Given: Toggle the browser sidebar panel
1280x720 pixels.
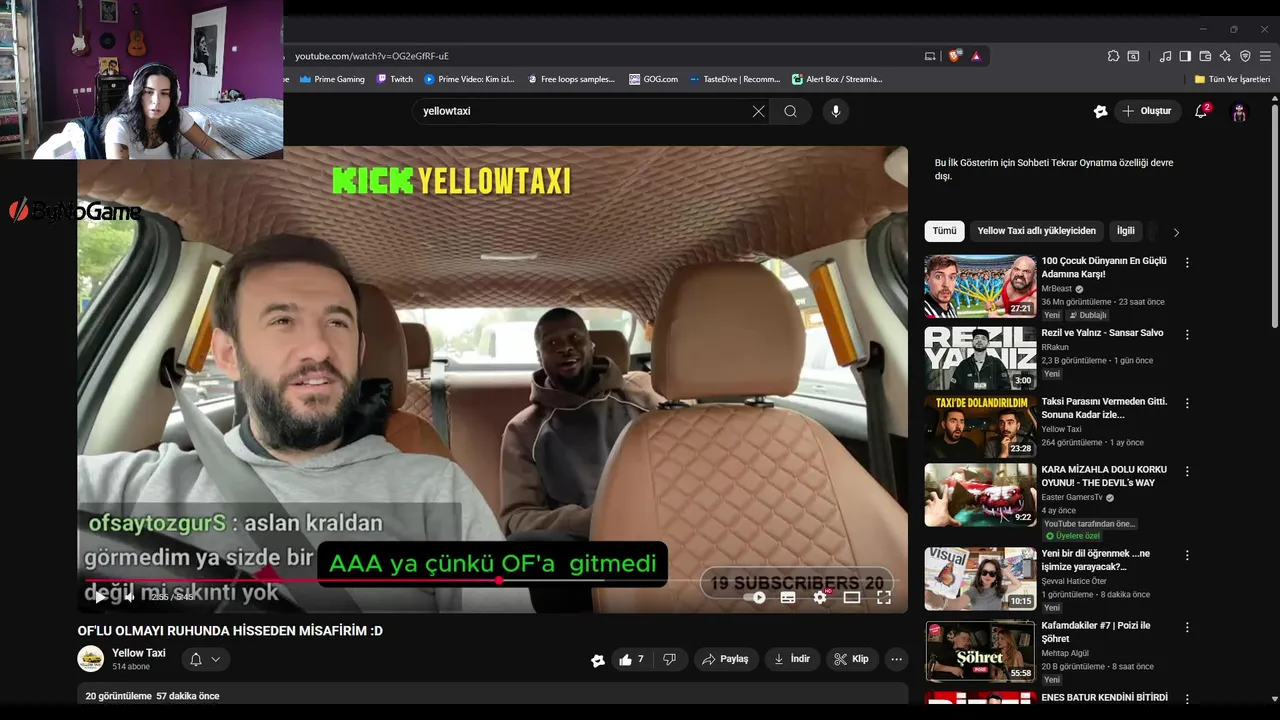Looking at the screenshot, I should tap(1185, 56).
